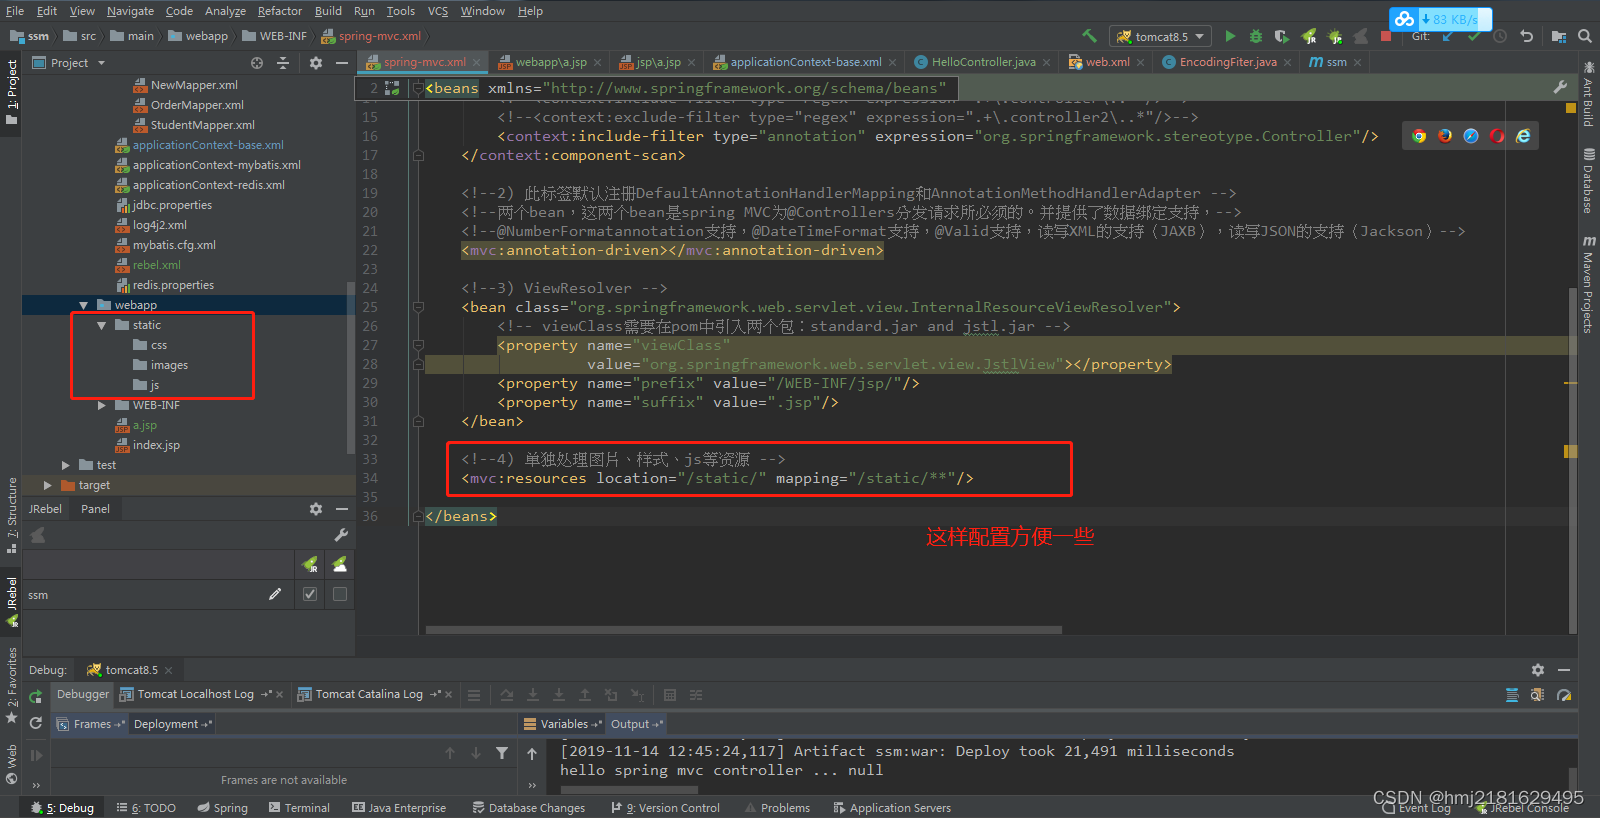Viewport: 1600px width, 818px height.
Task: Uncheck the JRebel checkbox for ssm
Action: [310, 594]
